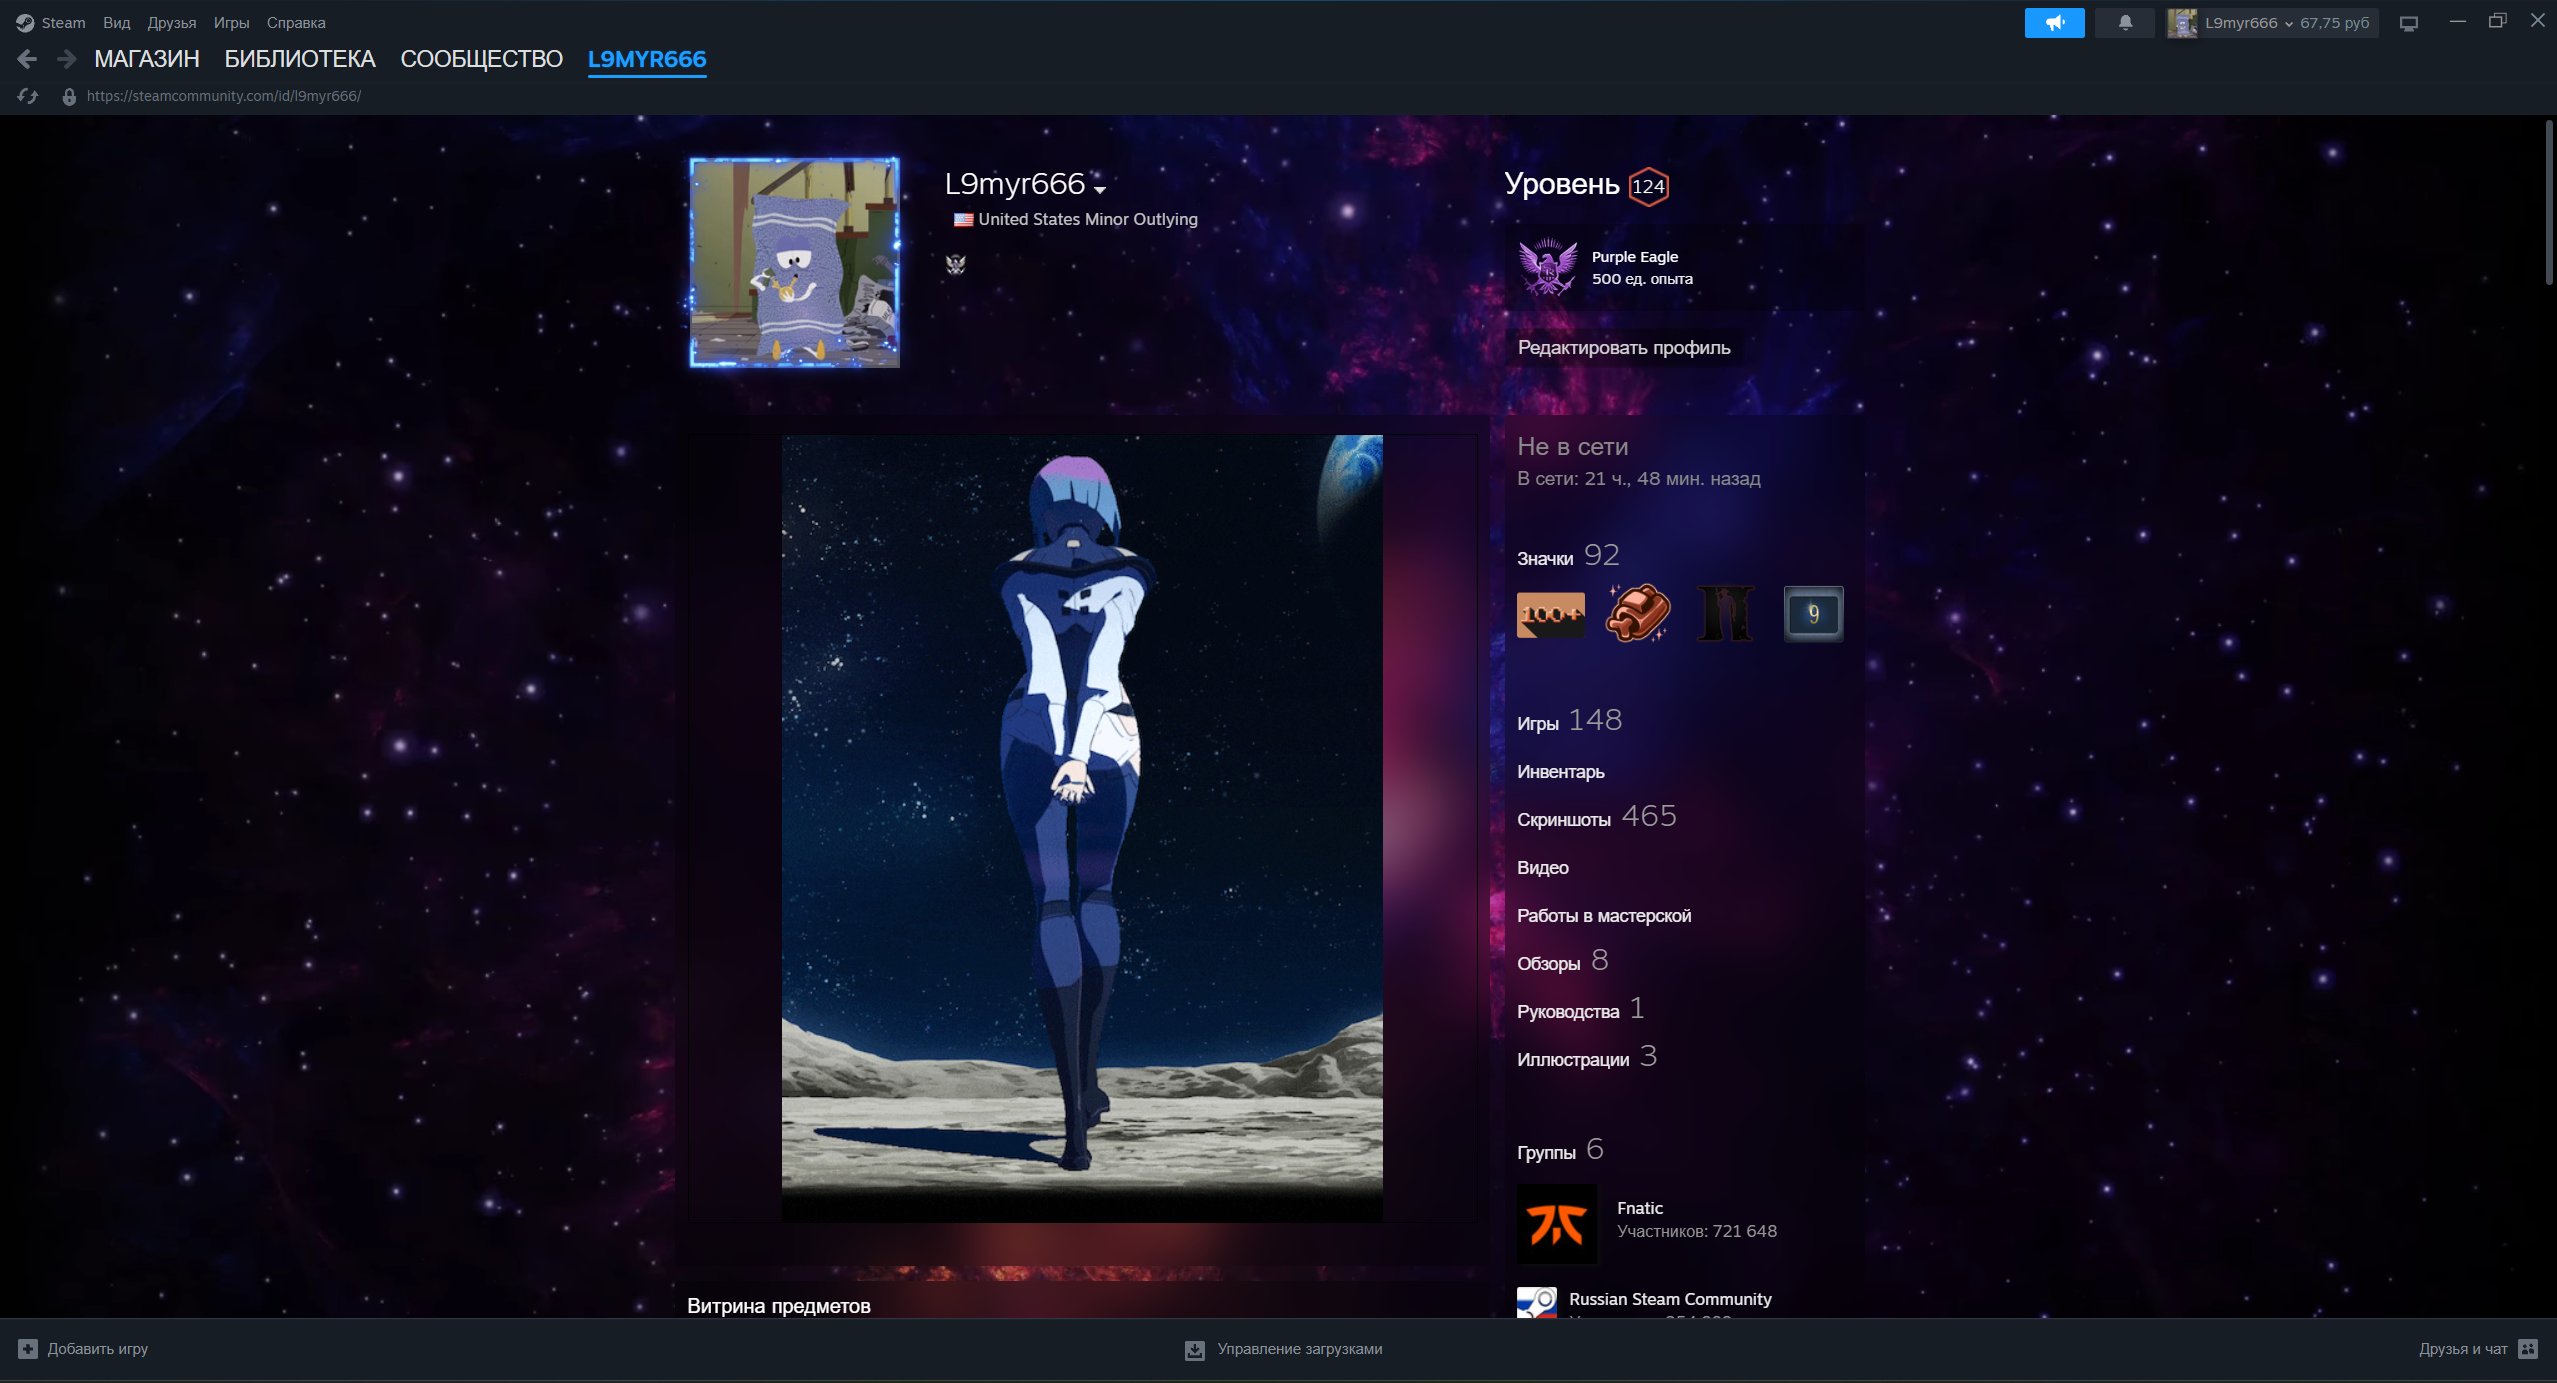
Task: Click the page vertical scrollbar
Action: click(x=2549, y=204)
